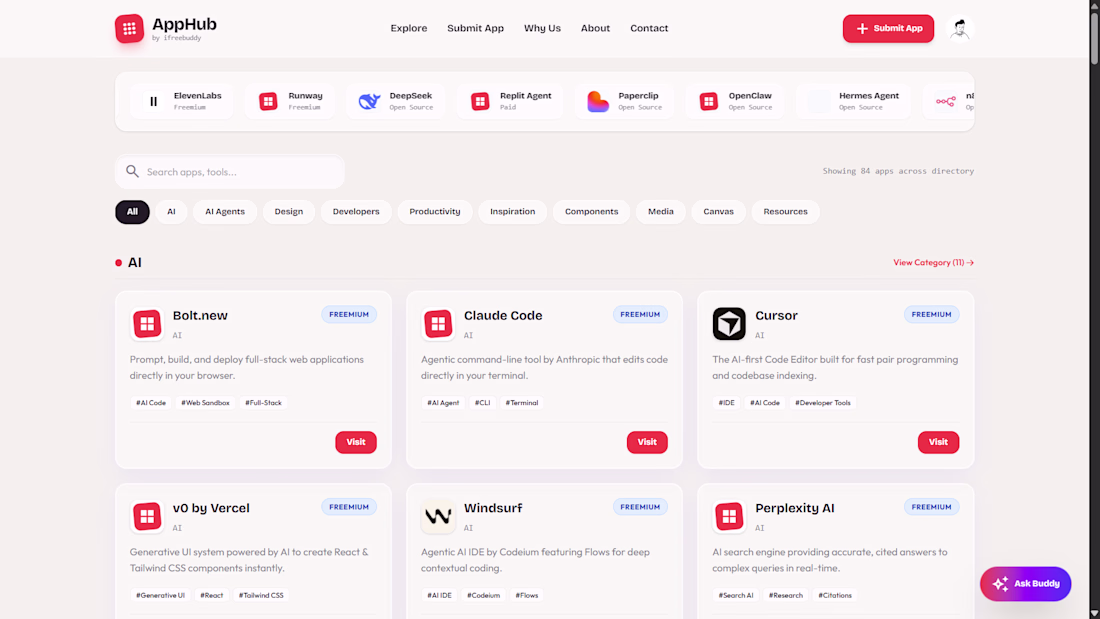The height and width of the screenshot is (619, 1100).
Task: Click the Bolt.new card icon
Action: [x=147, y=324]
